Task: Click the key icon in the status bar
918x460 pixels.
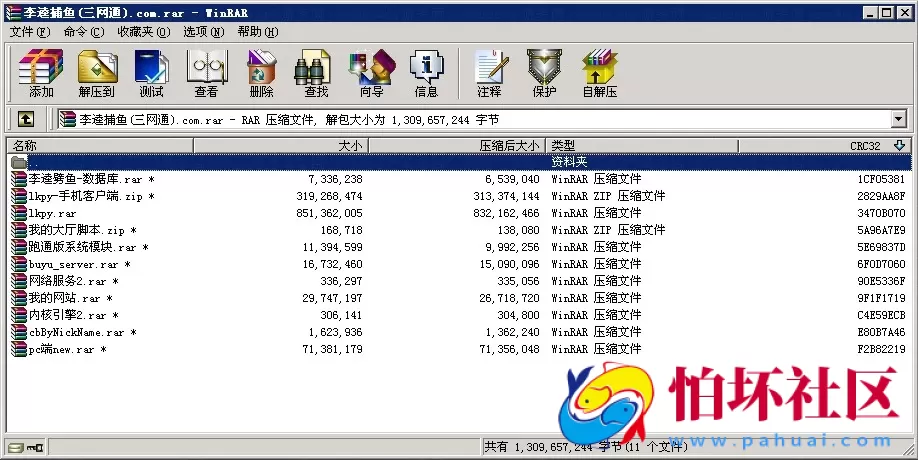Action: [x=35, y=448]
